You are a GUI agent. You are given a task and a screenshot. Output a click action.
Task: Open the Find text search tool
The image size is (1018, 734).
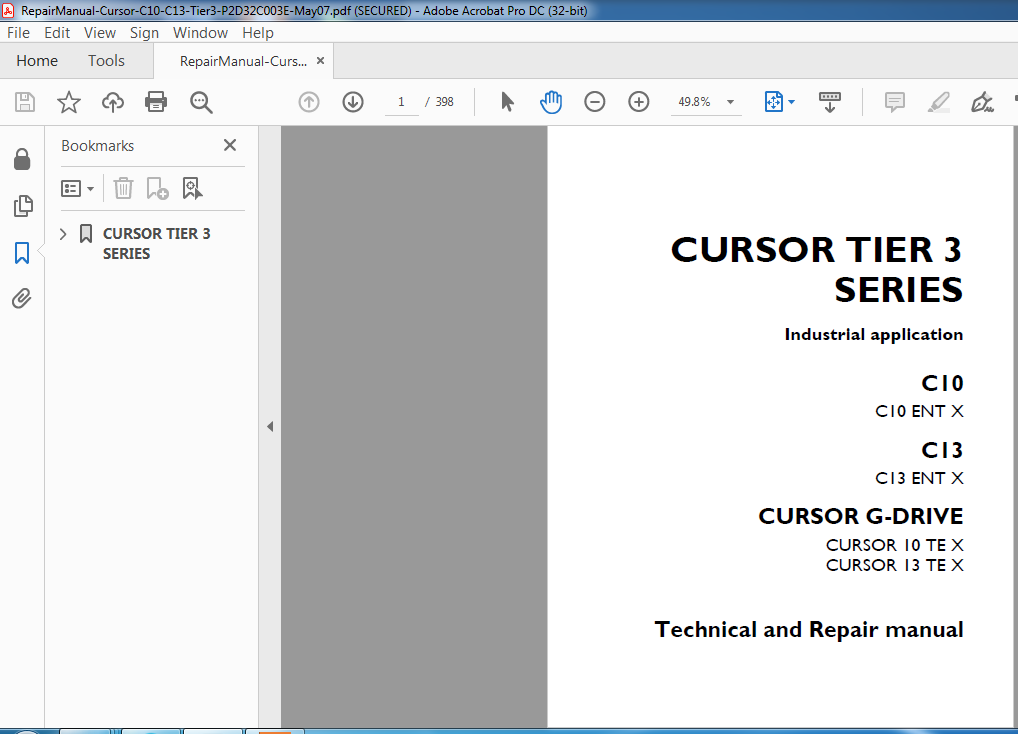[x=201, y=103]
